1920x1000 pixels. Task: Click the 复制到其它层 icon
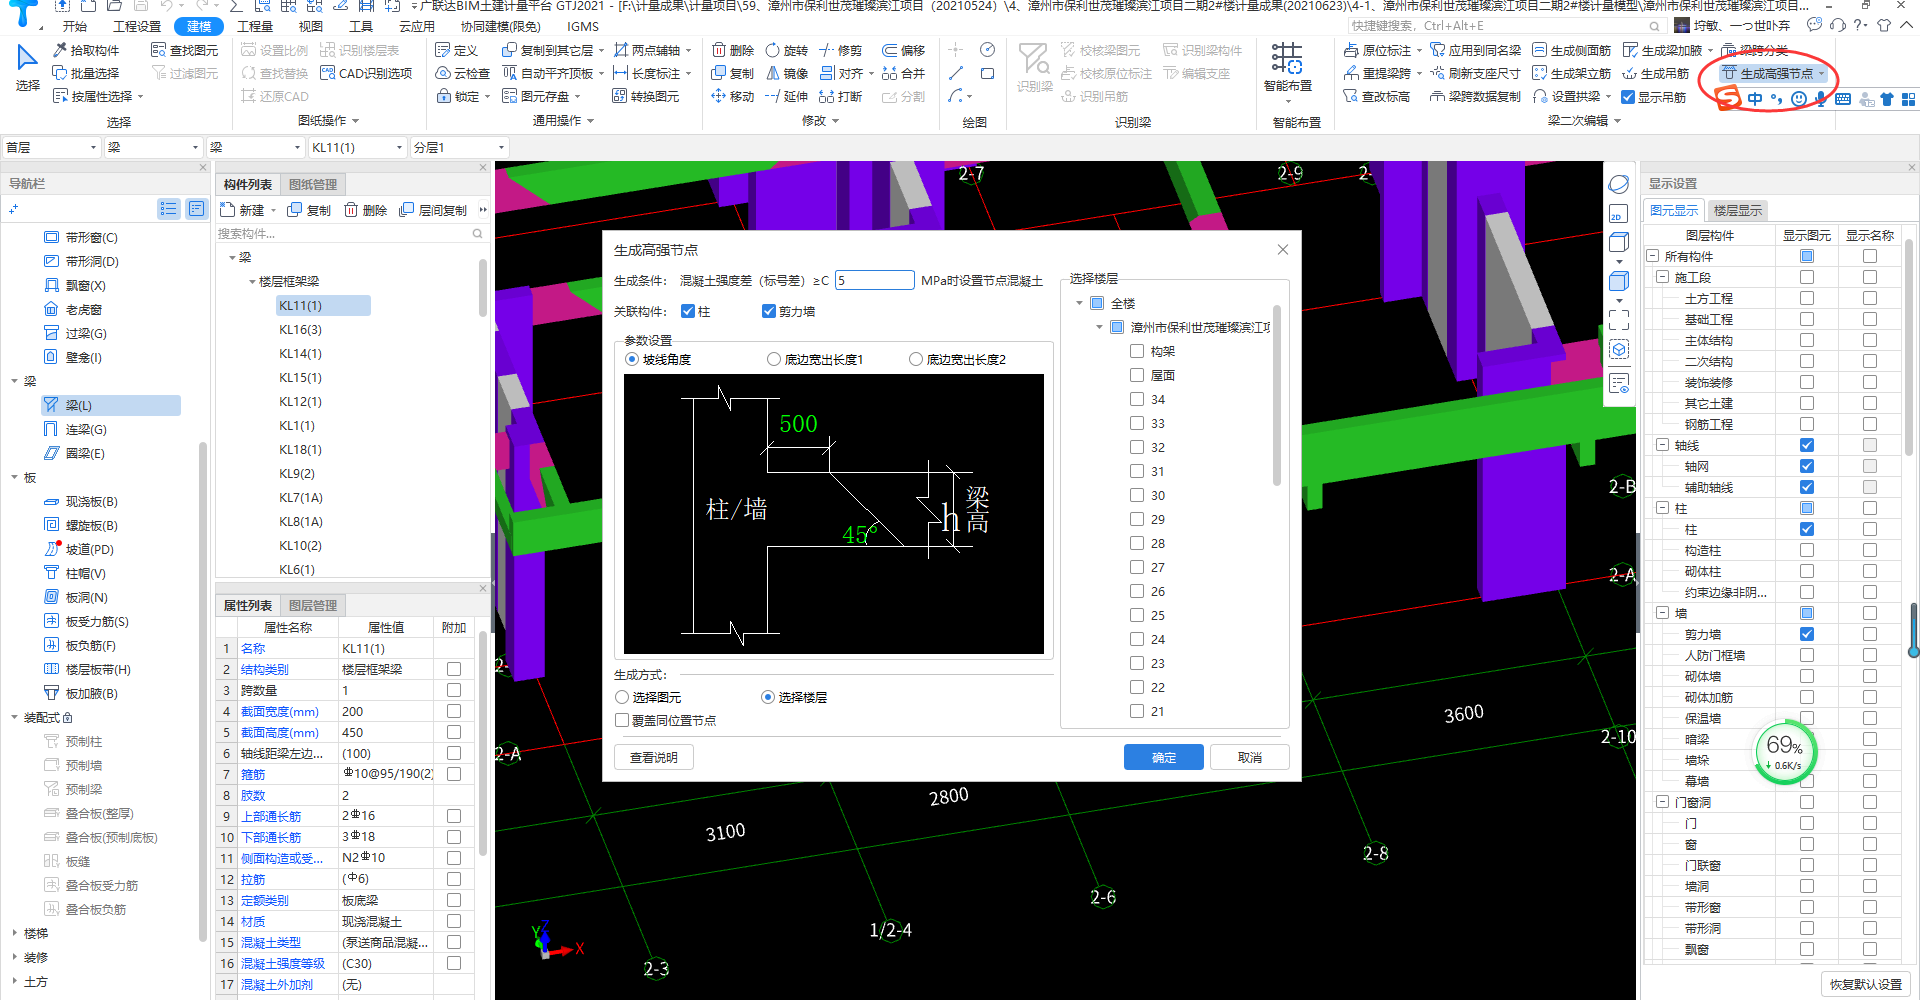(509, 50)
